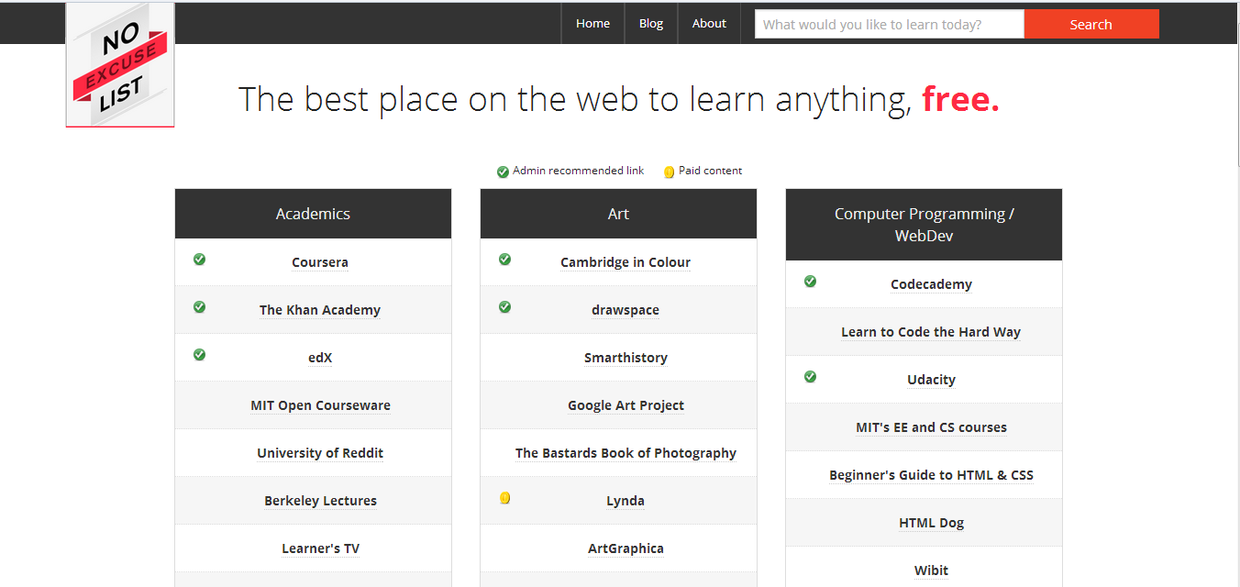Open Cambridge in Colour link
Screen dimensions: 1240x587
[625, 263]
